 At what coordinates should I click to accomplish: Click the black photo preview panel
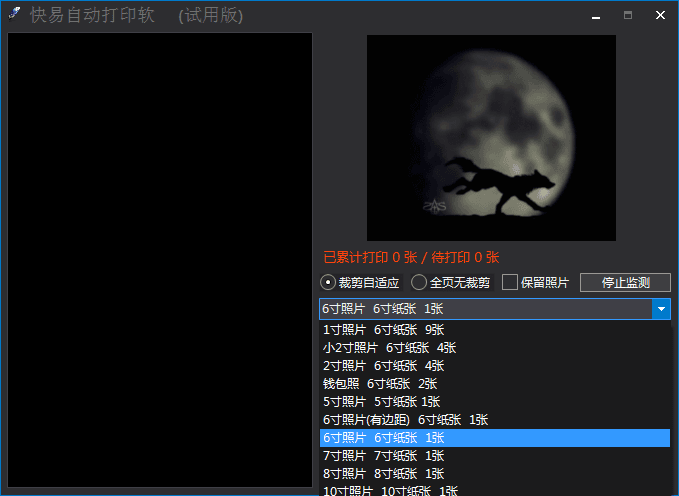coord(160,260)
